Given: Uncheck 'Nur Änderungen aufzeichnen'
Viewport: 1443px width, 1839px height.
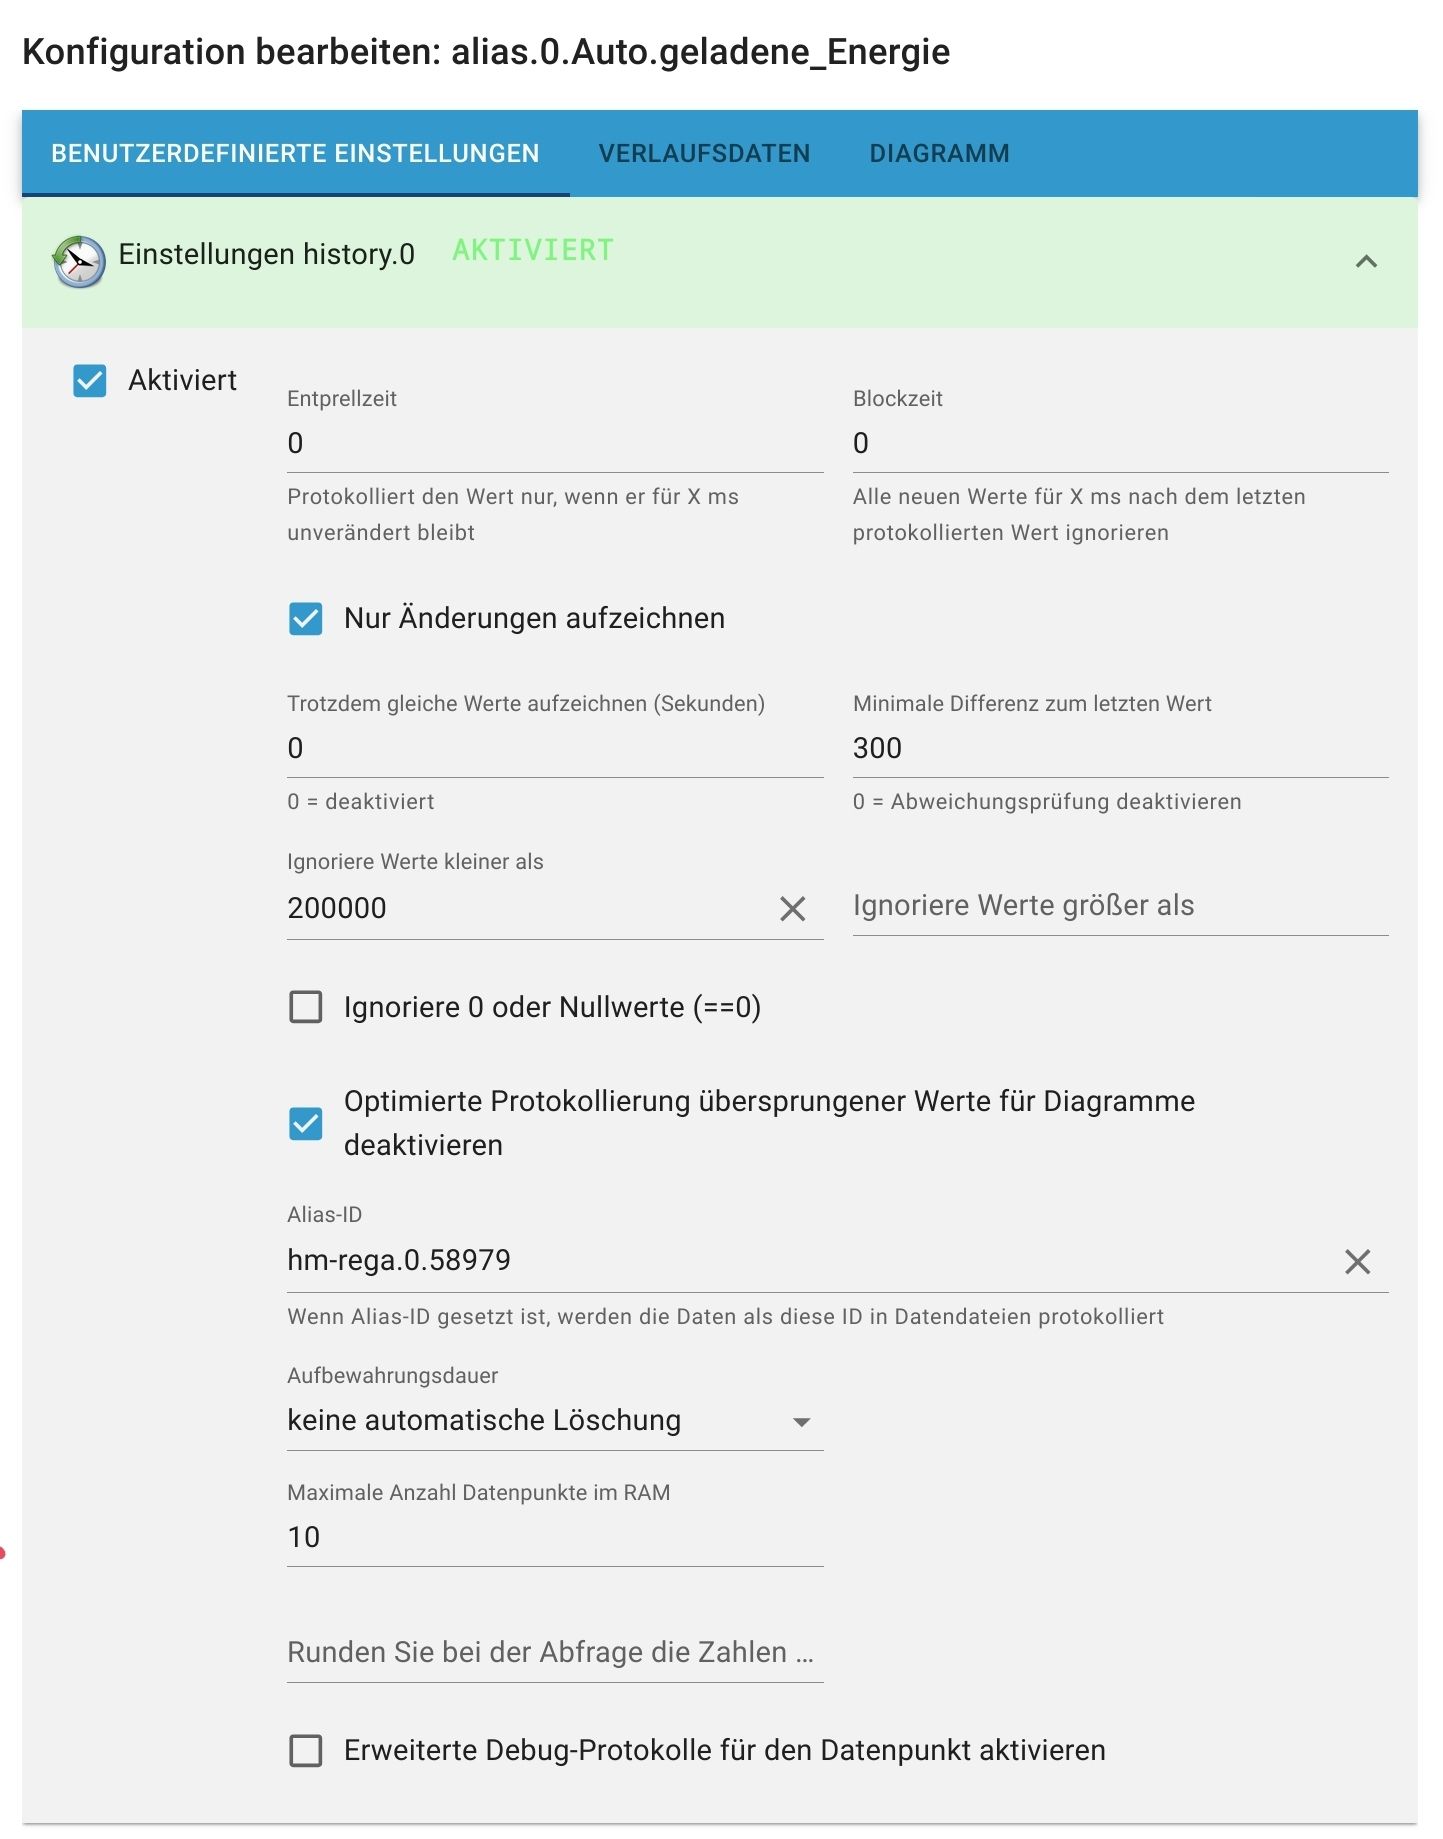Looking at the screenshot, I should (306, 619).
